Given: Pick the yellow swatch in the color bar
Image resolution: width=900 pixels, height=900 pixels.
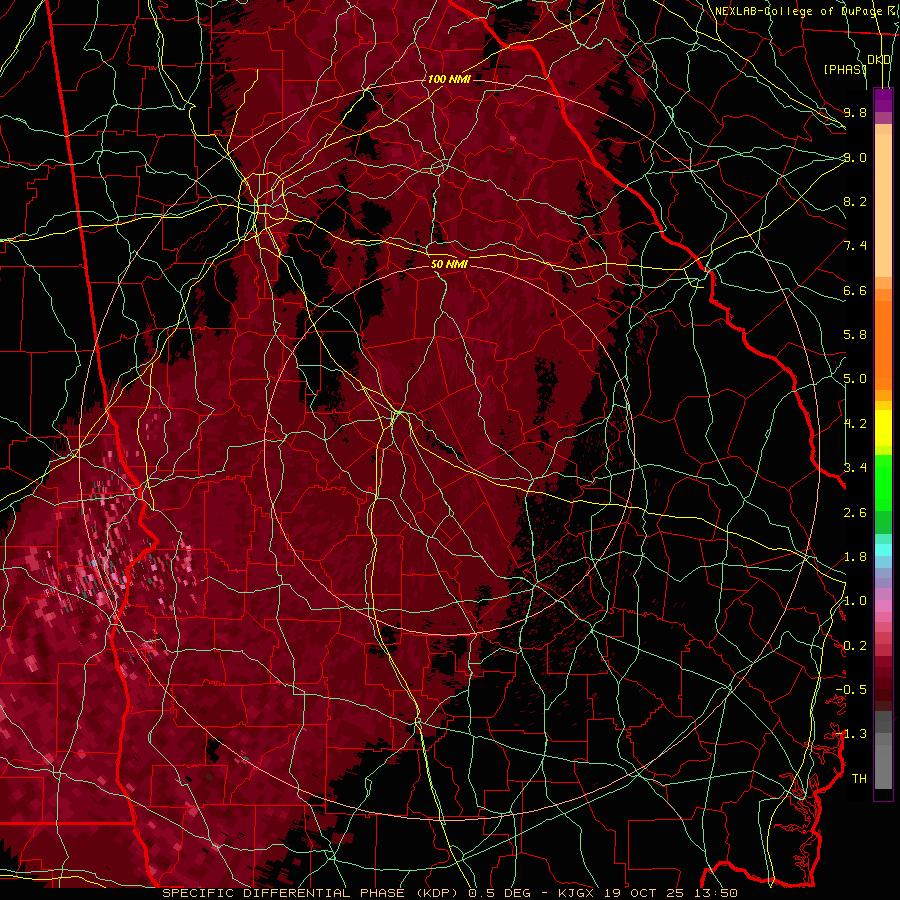Looking at the screenshot, I should [x=883, y=428].
